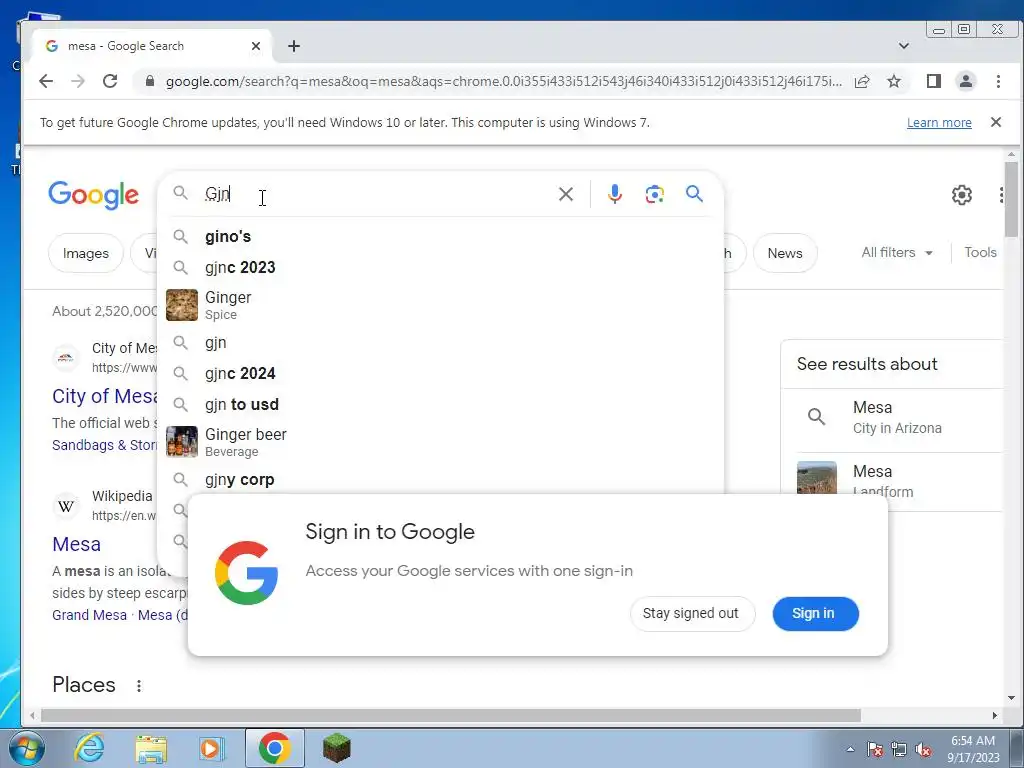Select suggestion gino's
1024x768 pixels.
tap(441, 236)
